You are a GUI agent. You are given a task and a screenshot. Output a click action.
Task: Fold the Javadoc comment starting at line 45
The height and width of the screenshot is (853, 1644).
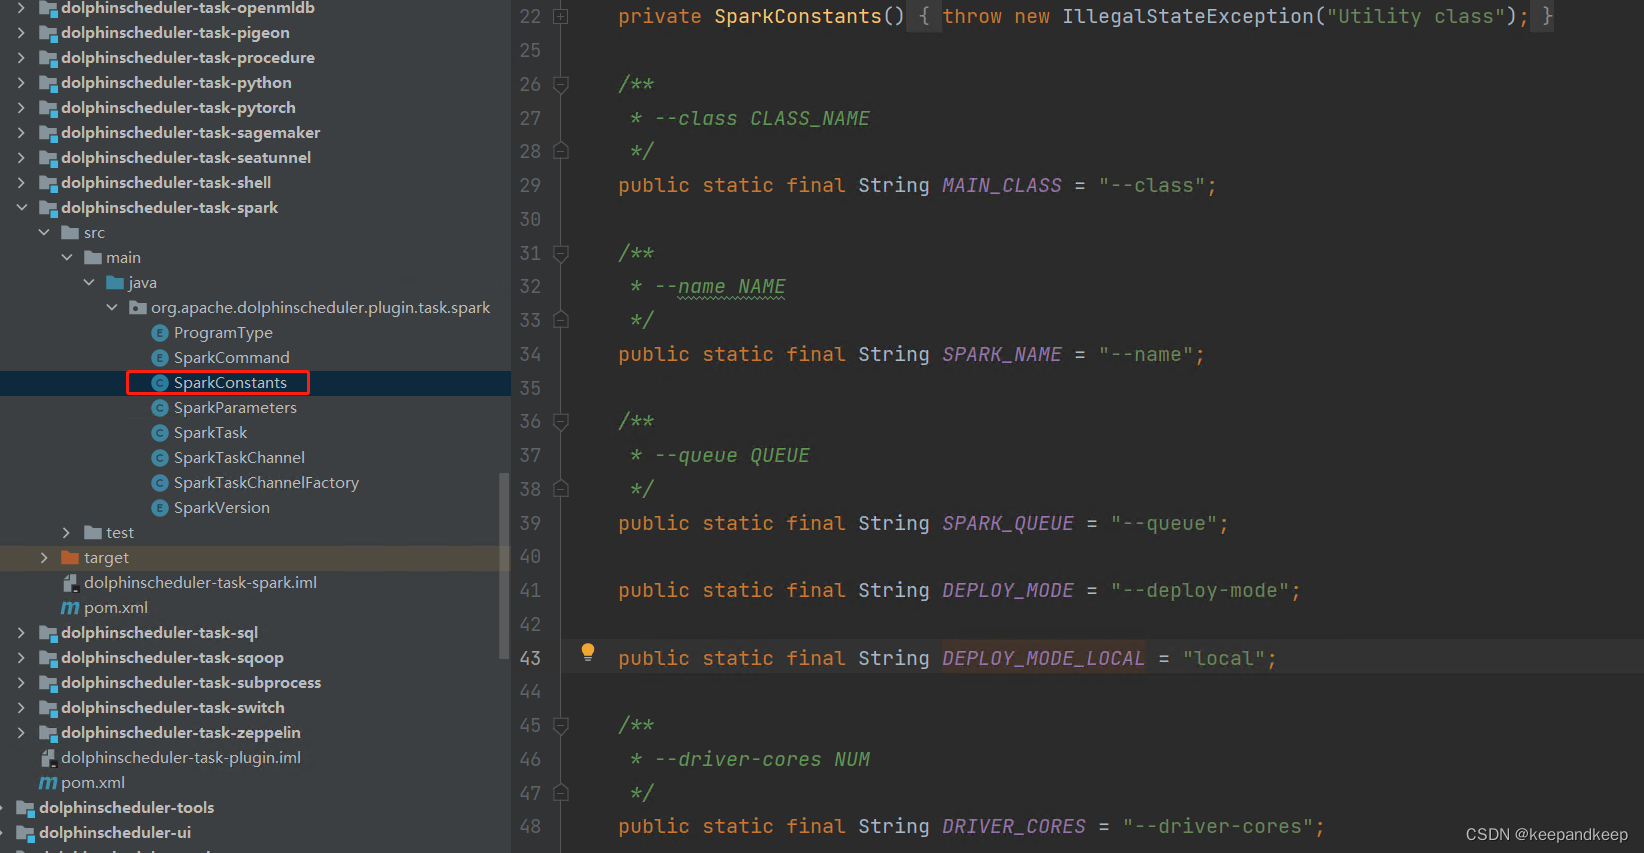click(x=561, y=725)
